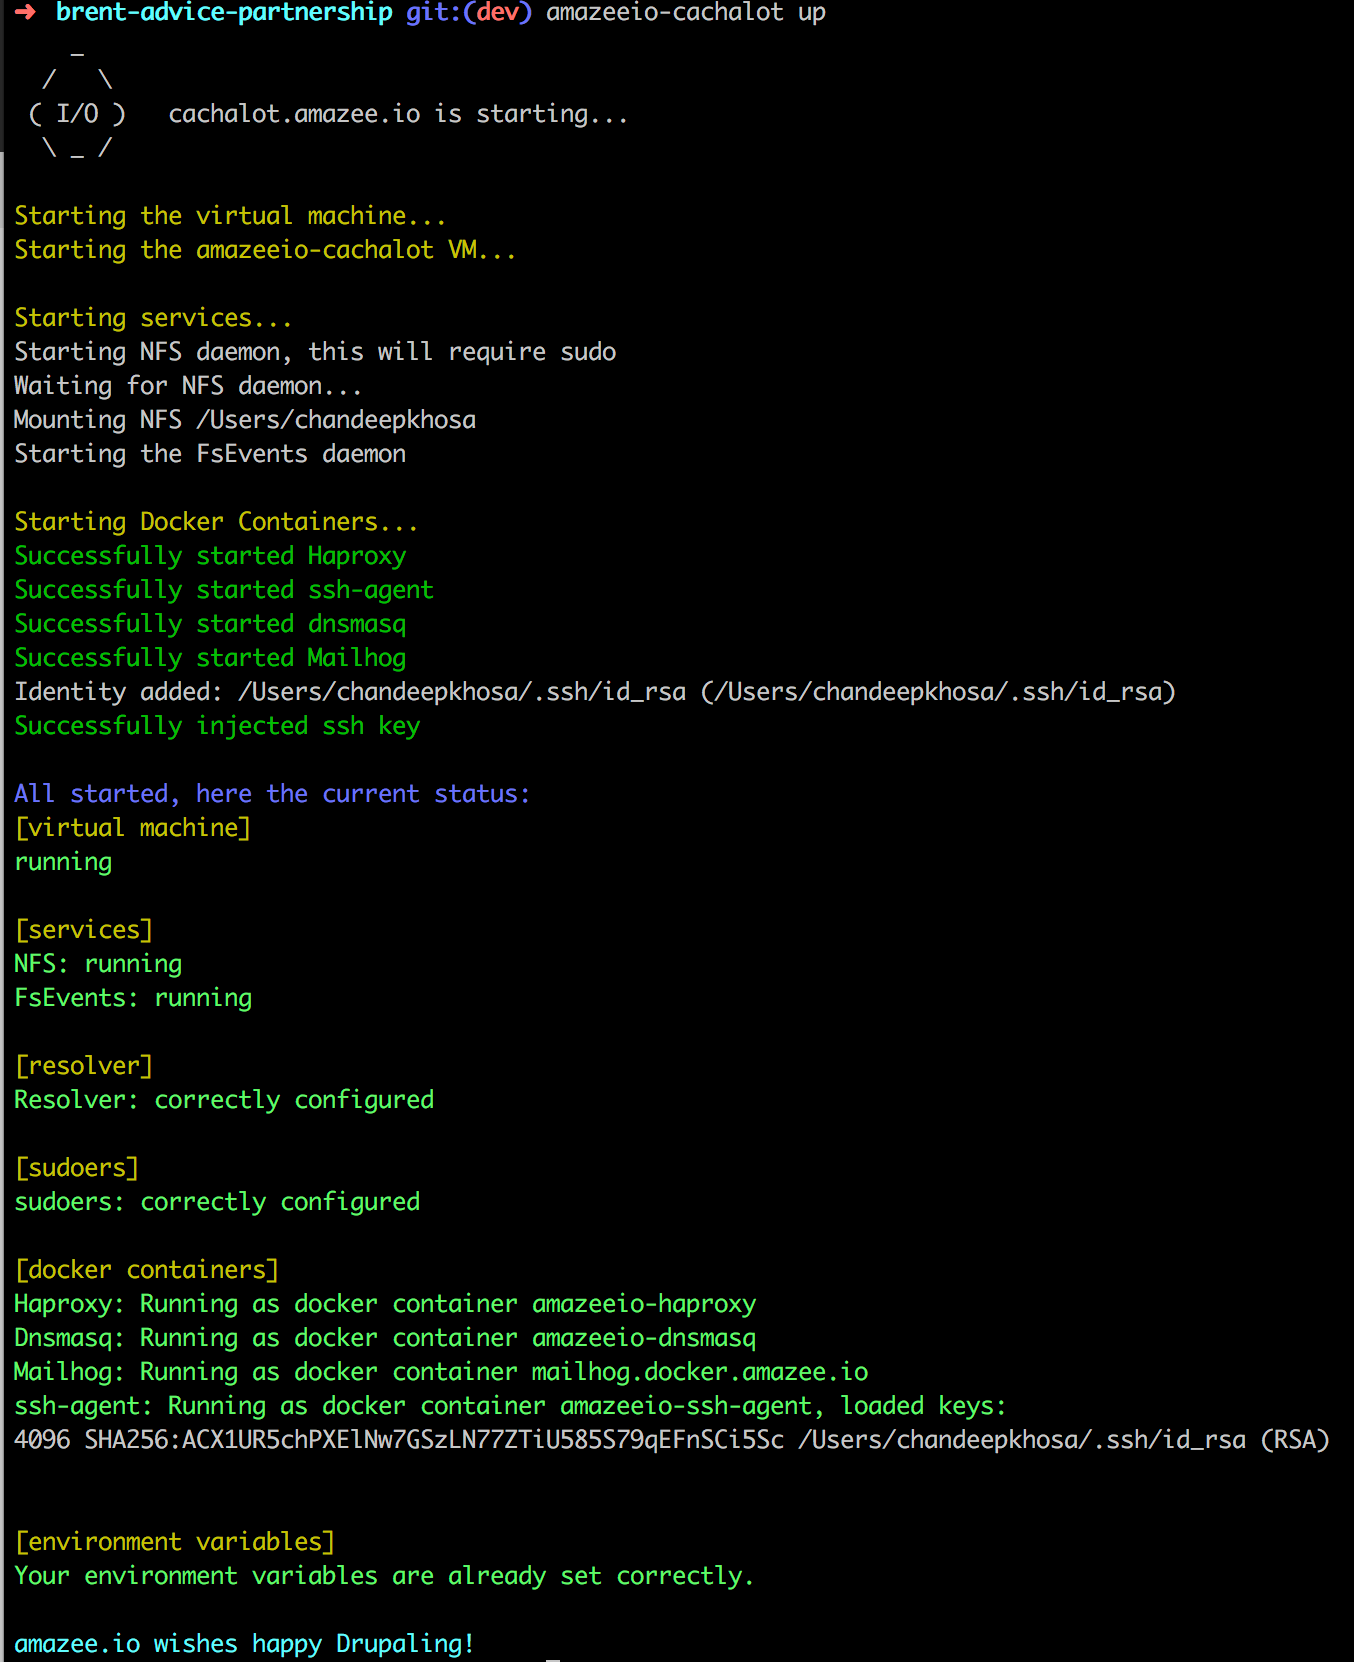Screen dimensions: 1354x1662
Task: Click 'Successfully started Haproxy' line
Action: point(210,556)
